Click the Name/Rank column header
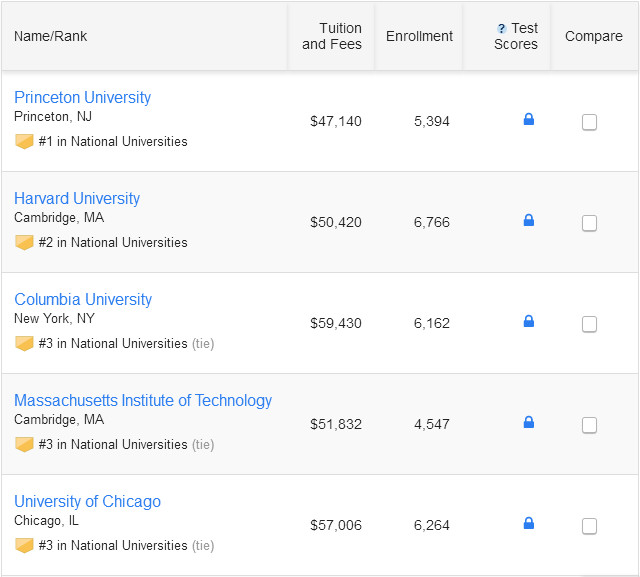640x577 pixels. point(51,36)
